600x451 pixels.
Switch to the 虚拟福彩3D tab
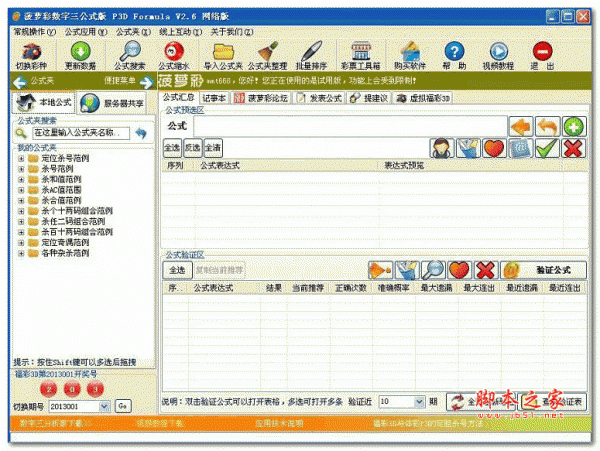point(422,98)
